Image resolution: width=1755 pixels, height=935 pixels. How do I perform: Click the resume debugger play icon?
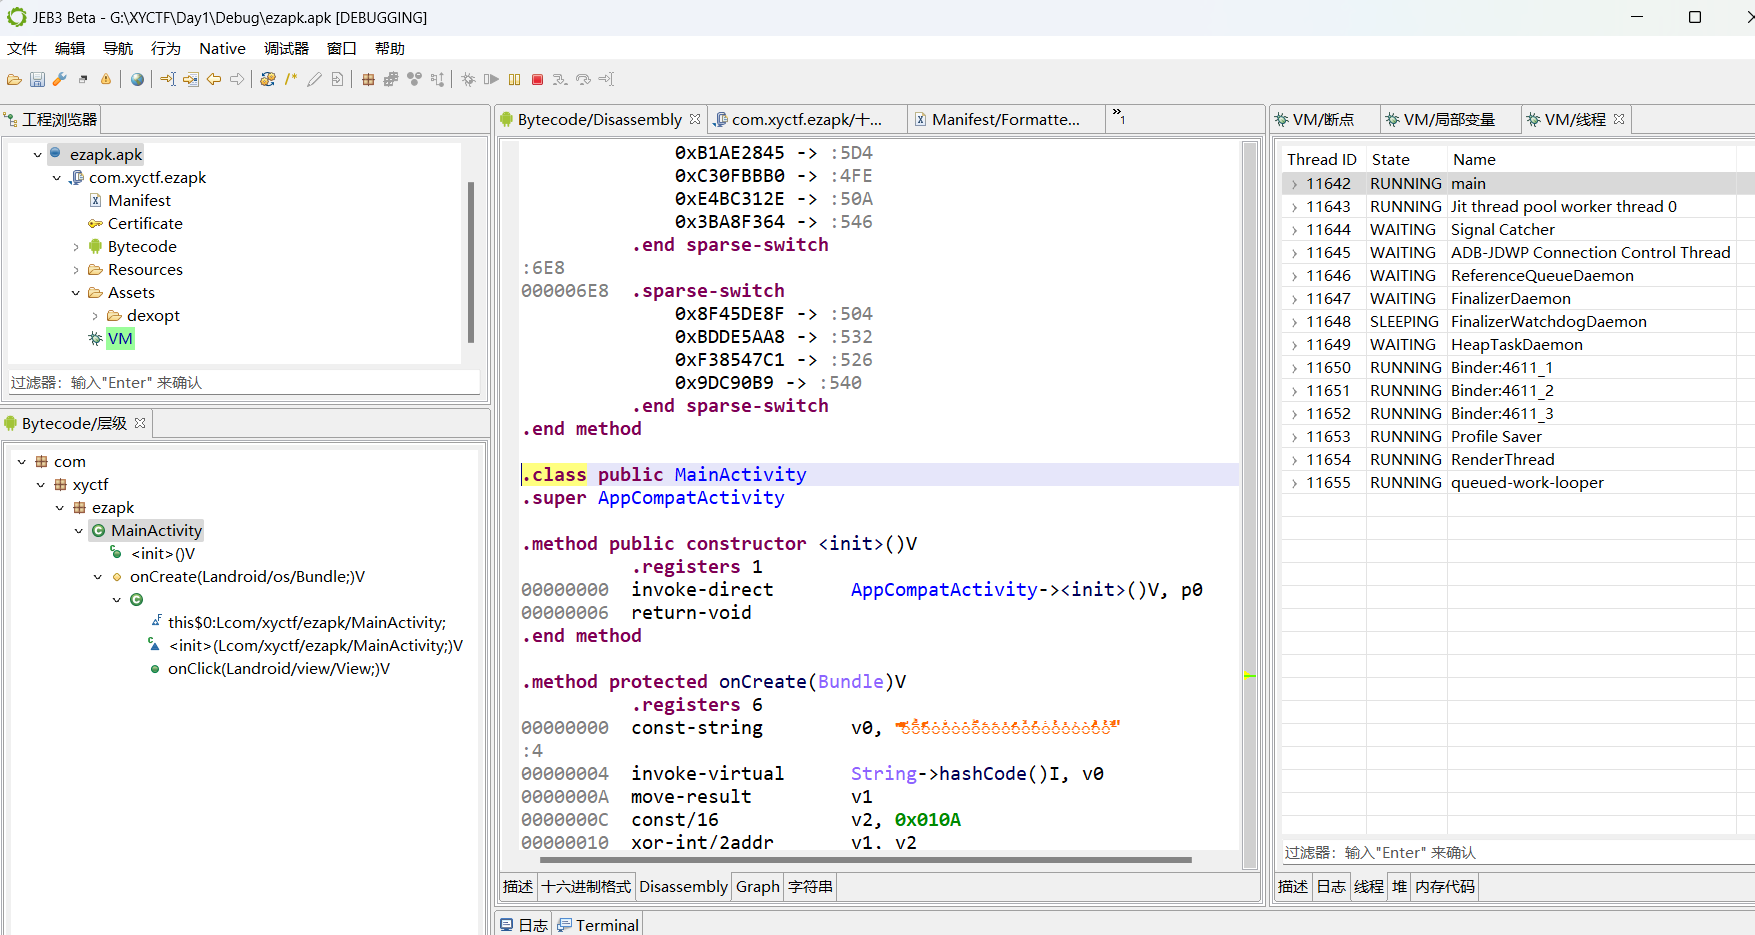491,79
